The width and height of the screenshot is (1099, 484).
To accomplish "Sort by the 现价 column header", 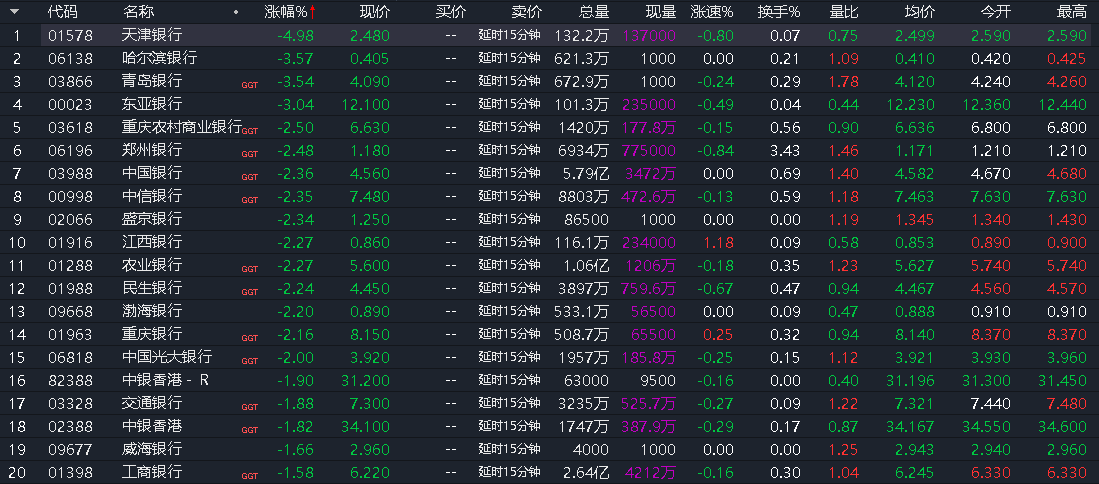I will 374,12.
